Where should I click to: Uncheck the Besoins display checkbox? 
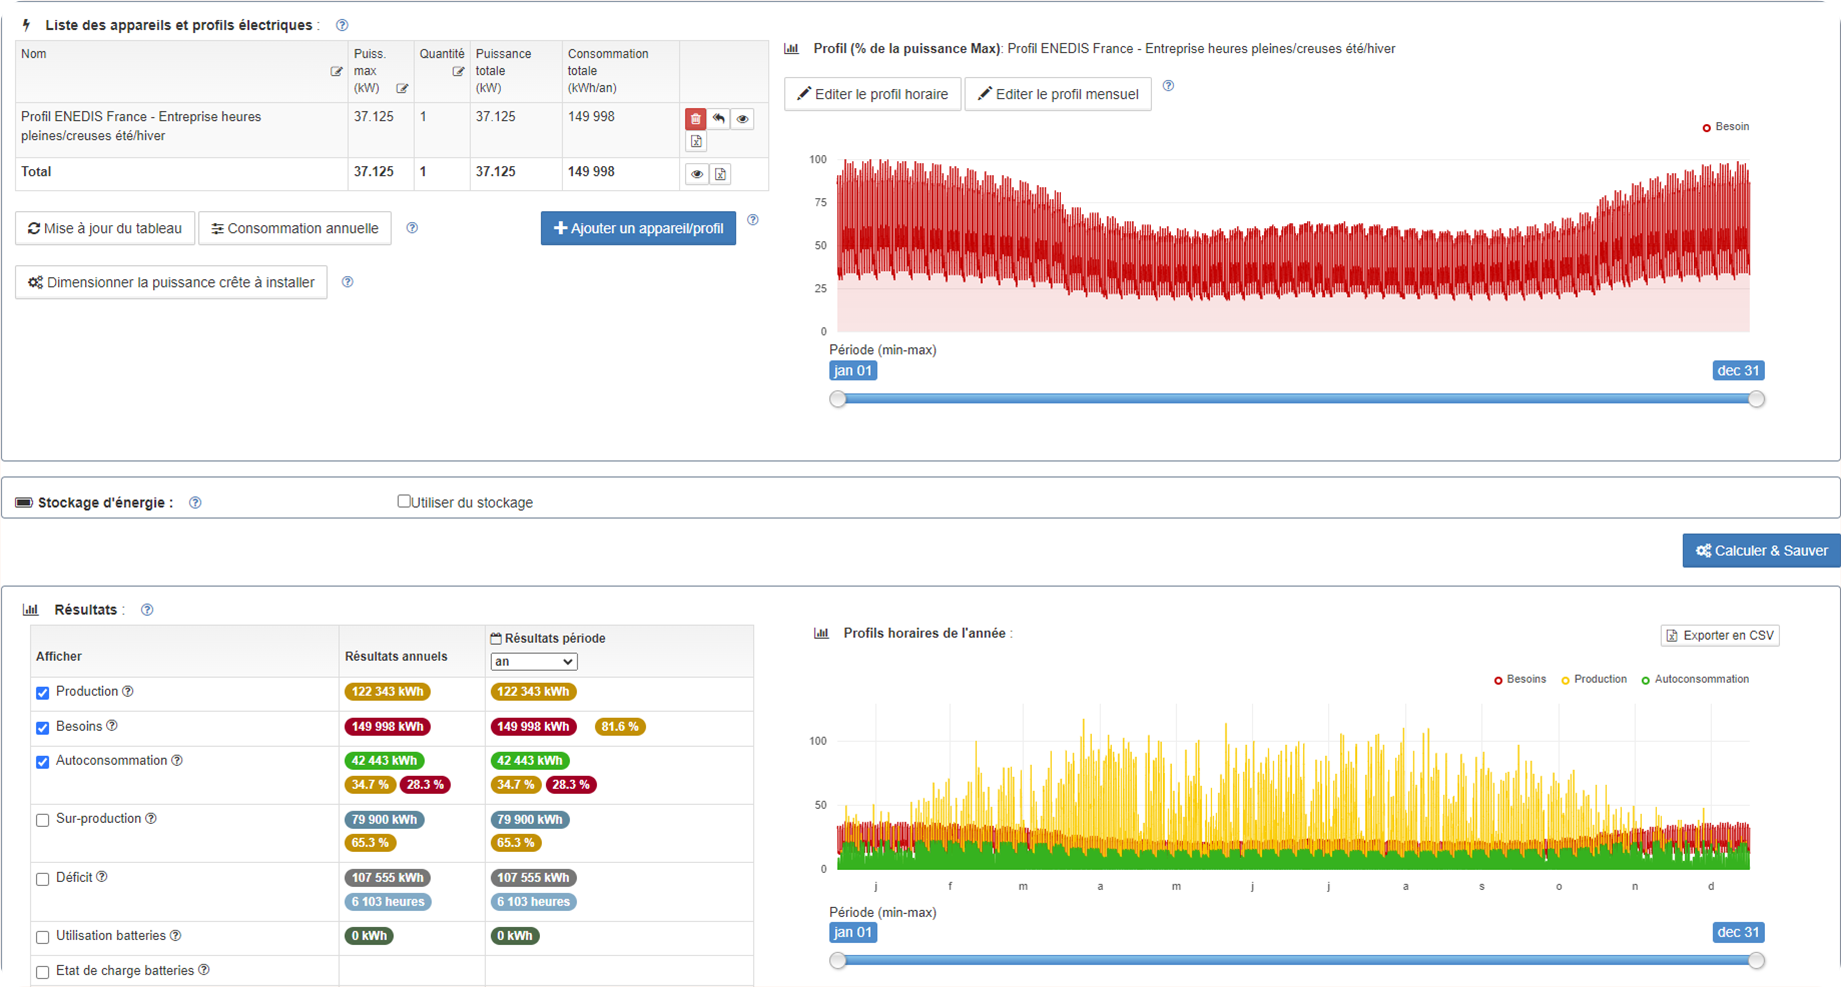click(43, 728)
